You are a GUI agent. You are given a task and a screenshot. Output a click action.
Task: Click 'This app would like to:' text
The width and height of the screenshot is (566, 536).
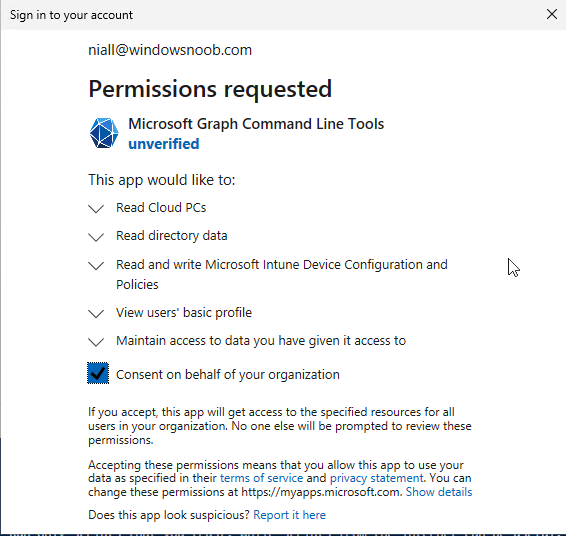tap(162, 180)
